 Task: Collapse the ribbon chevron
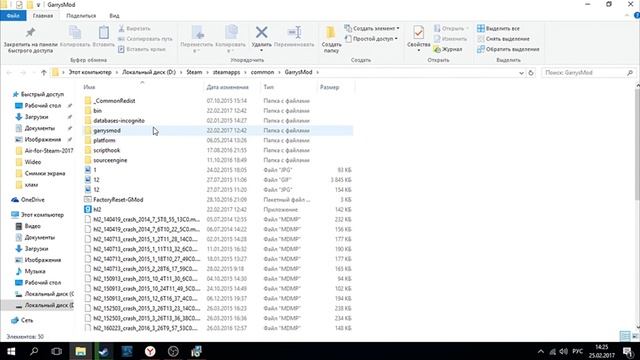click(x=627, y=16)
